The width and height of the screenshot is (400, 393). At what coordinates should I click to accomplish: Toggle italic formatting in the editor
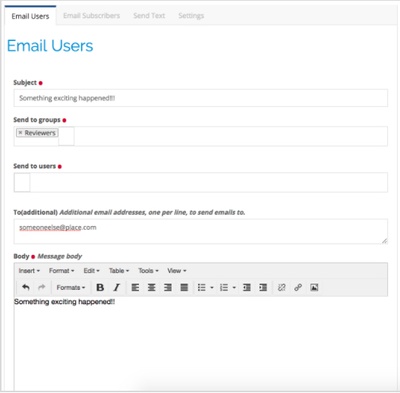[116, 287]
